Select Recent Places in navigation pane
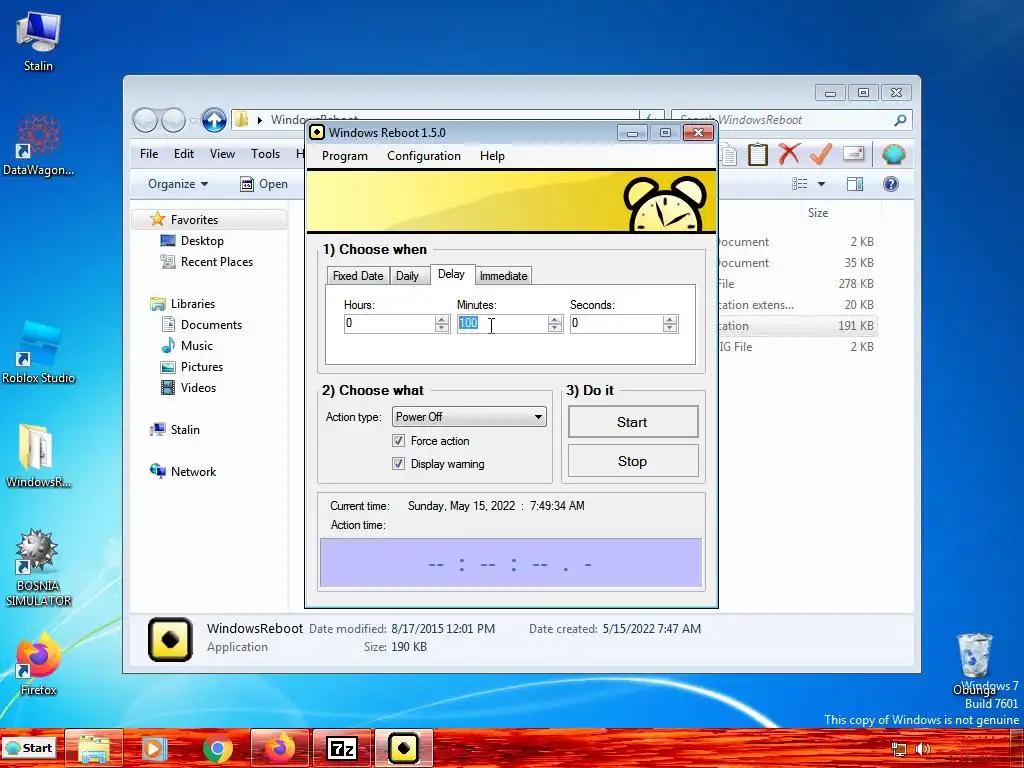This screenshot has height=768, width=1024. 216,262
